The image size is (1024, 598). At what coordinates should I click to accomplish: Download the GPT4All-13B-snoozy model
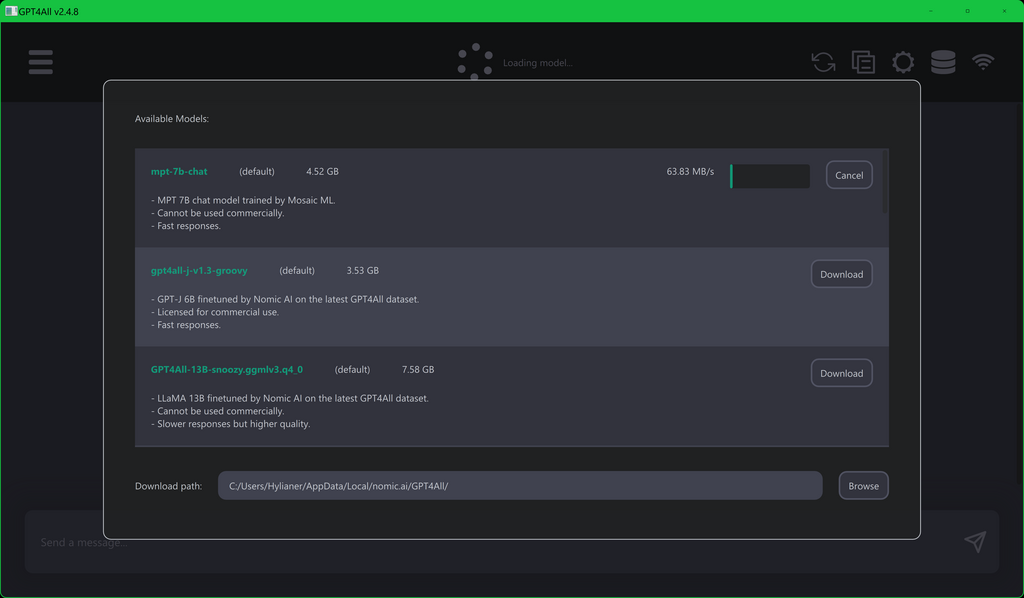click(841, 373)
